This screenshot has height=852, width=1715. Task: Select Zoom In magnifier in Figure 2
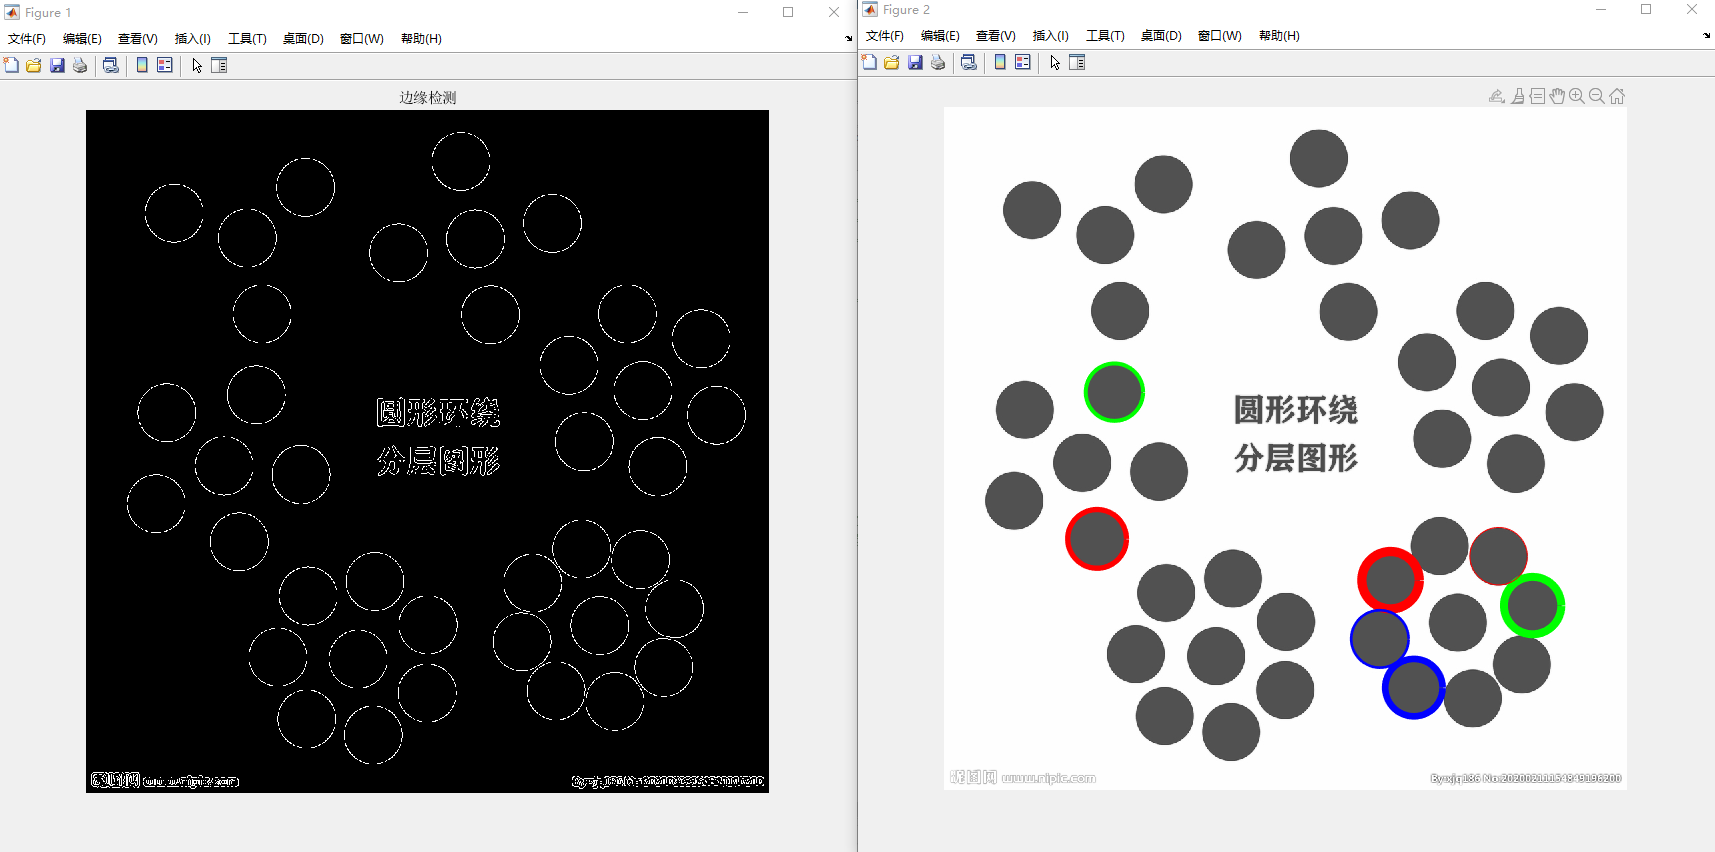point(1577,96)
